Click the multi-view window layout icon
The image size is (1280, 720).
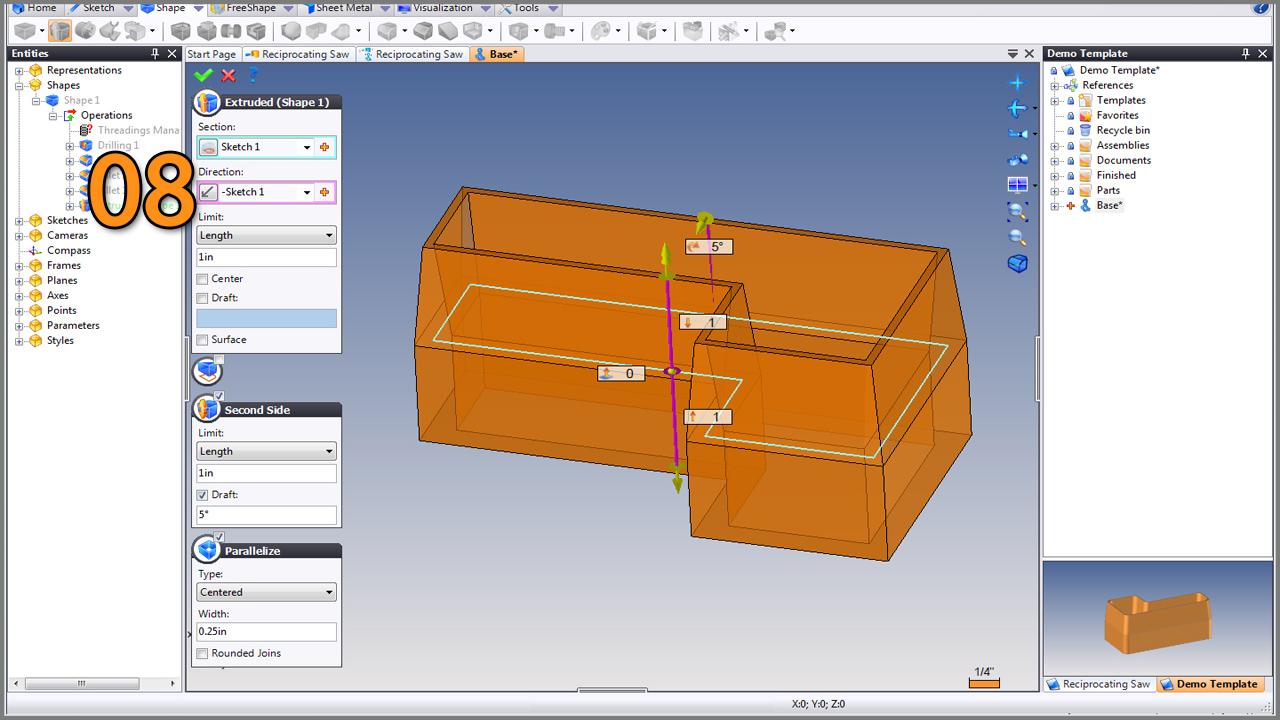[x=1017, y=185]
